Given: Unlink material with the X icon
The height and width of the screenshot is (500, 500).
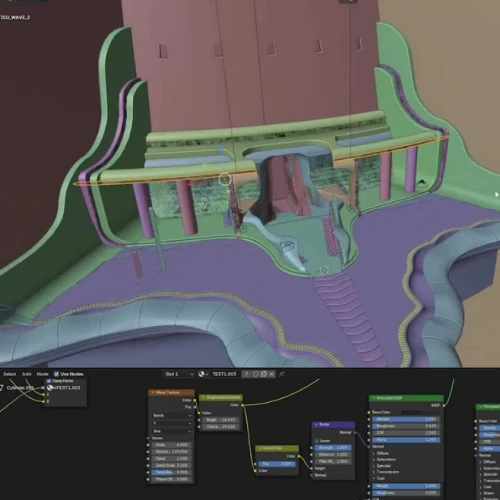Looking at the screenshot, I should point(272,374).
